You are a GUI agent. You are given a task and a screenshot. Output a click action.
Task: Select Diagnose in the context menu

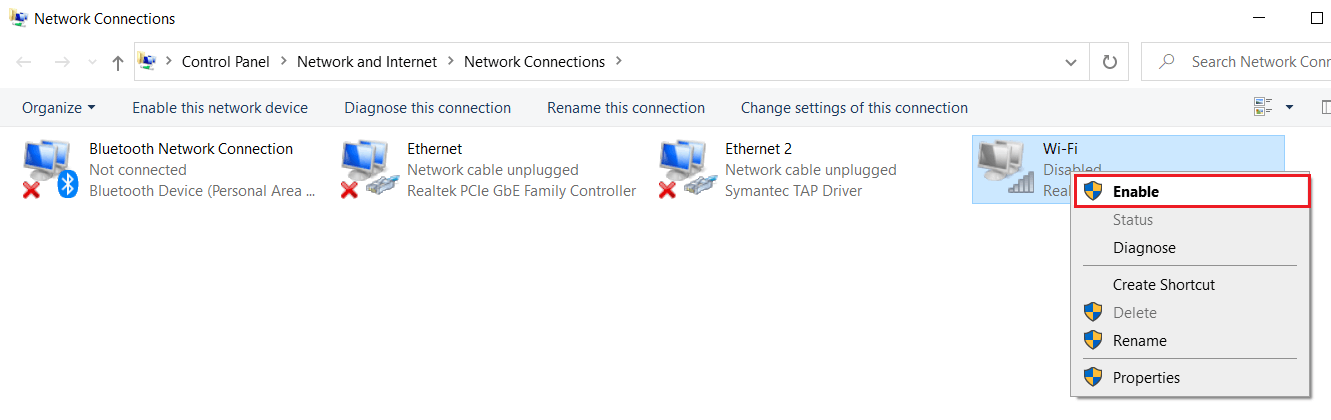click(1144, 248)
